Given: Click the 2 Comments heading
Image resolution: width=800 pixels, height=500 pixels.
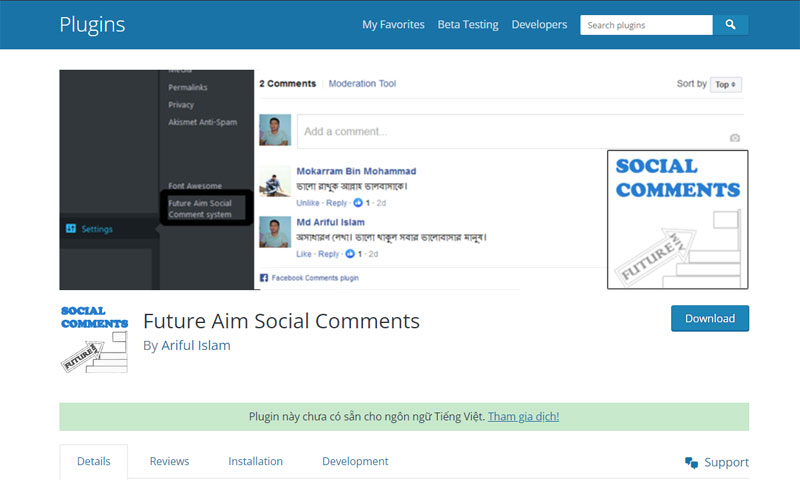Looking at the screenshot, I should coord(287,83).
